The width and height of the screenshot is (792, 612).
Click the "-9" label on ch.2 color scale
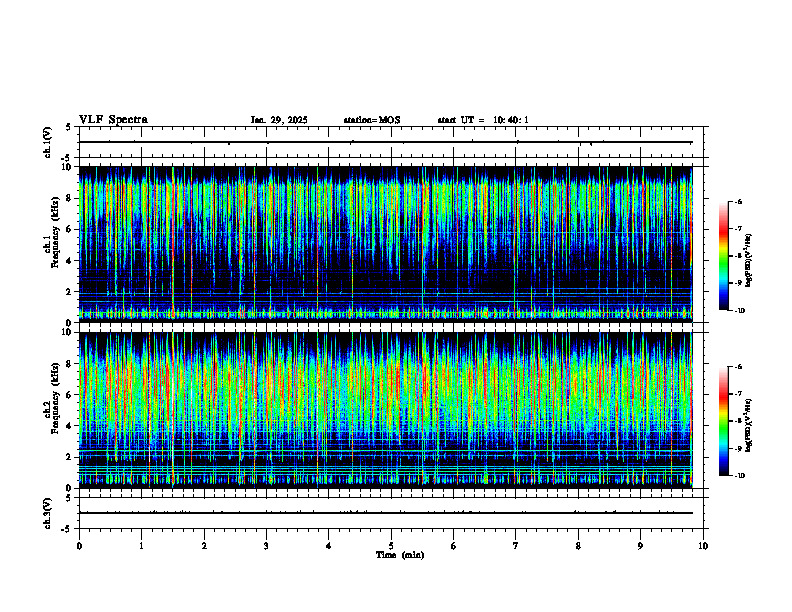tap(738, 448)
